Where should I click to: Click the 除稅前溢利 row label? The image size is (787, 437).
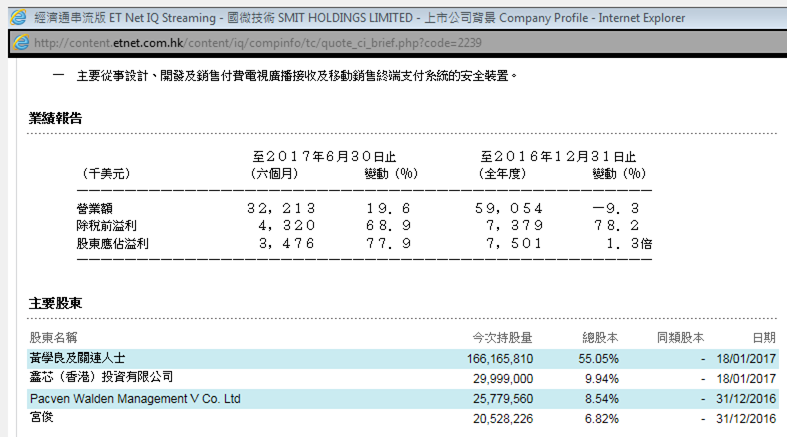[x=106, y=226]
